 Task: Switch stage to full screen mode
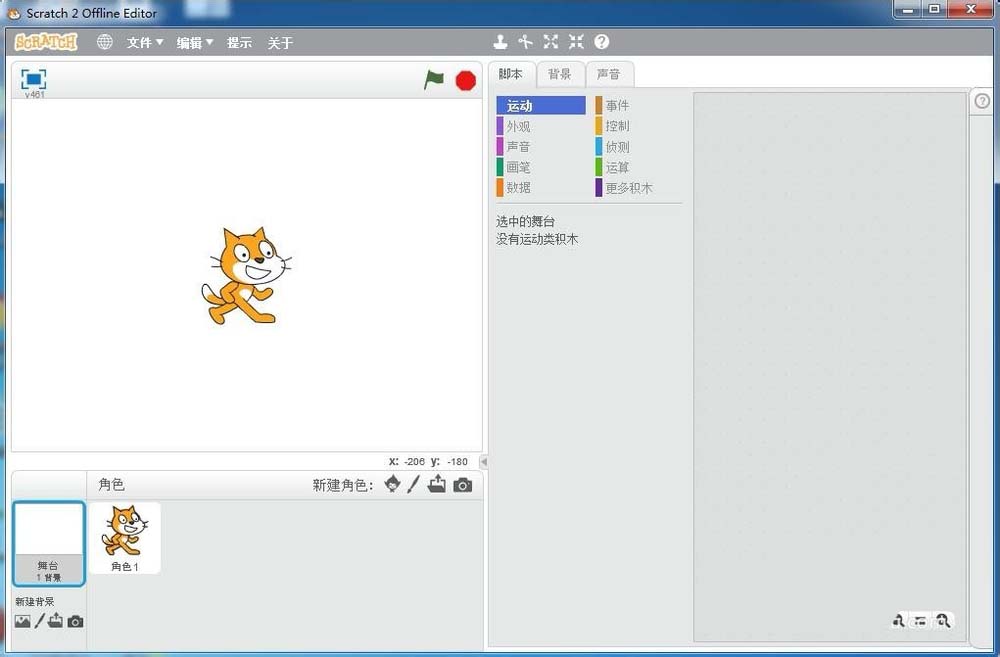click(33, 79)
